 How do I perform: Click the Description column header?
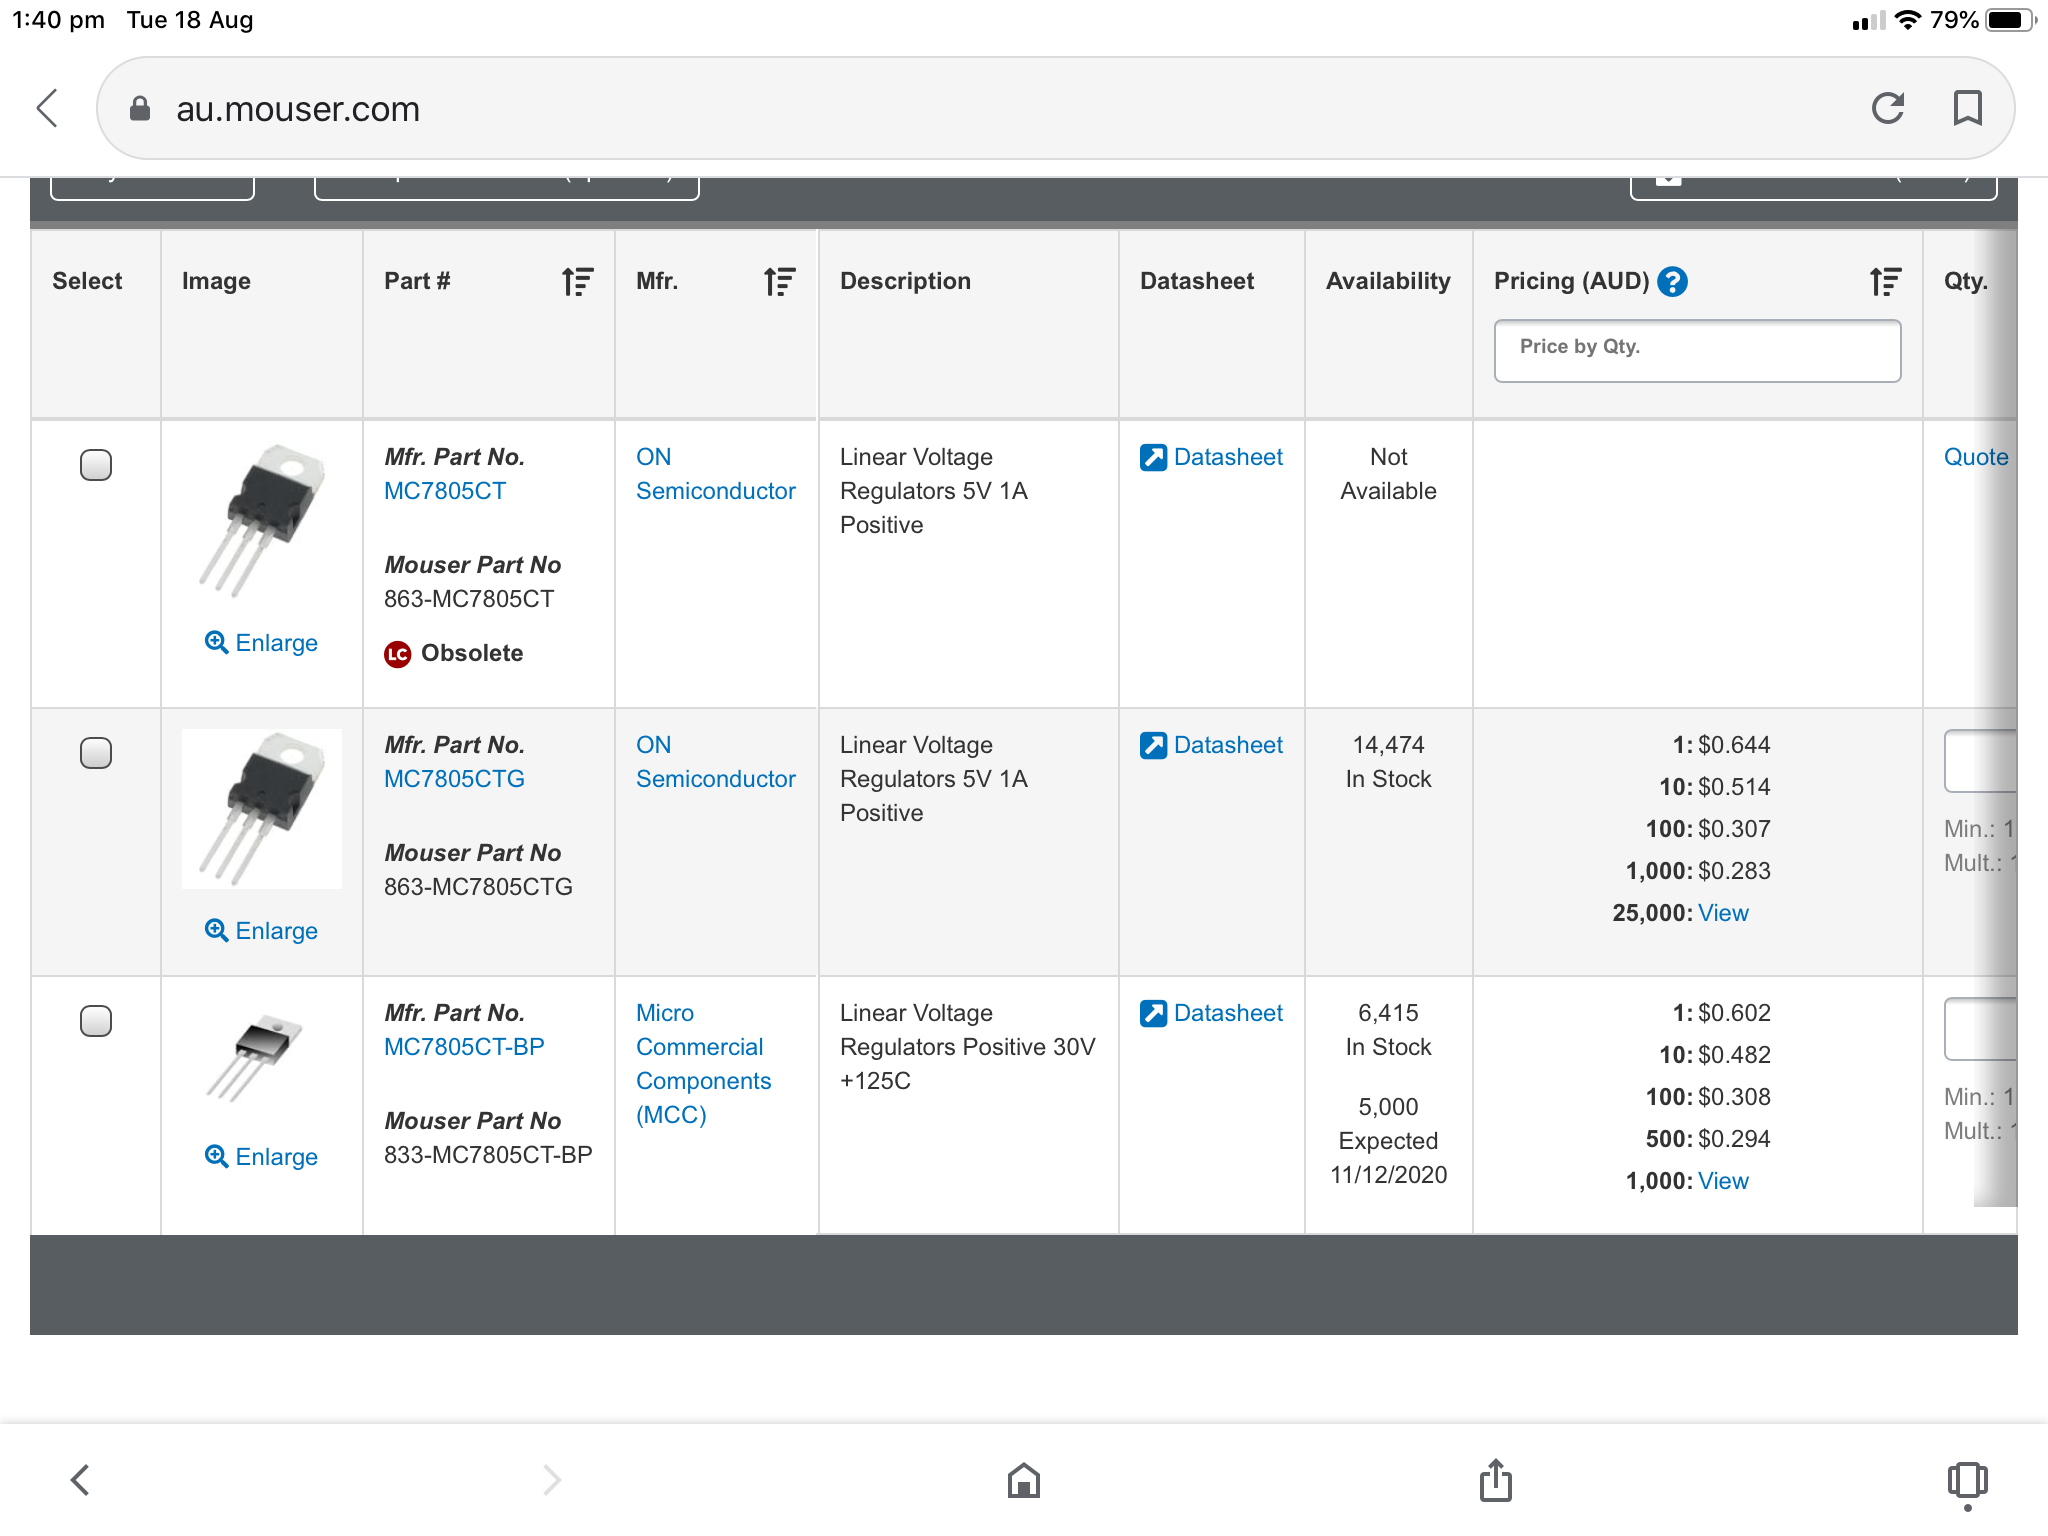[905, 282]
